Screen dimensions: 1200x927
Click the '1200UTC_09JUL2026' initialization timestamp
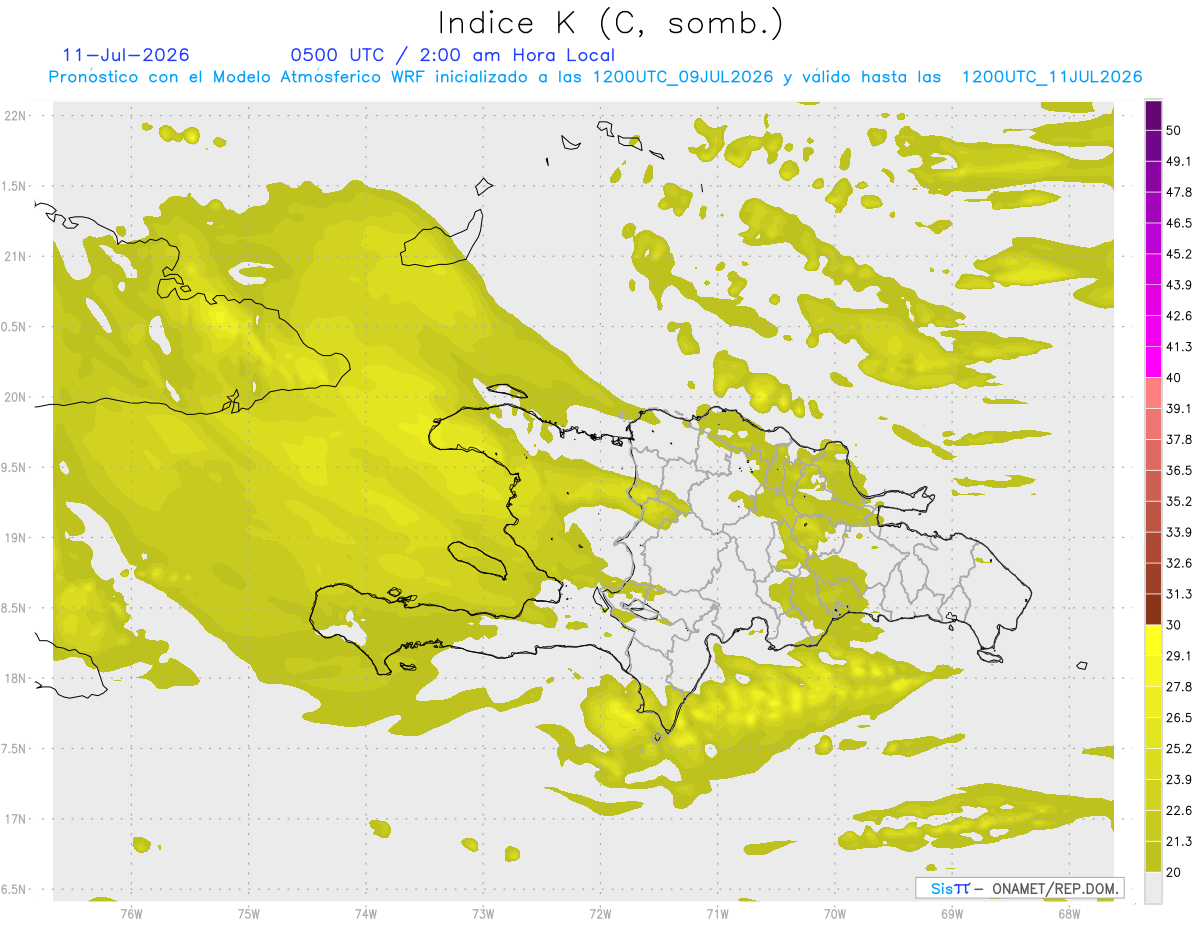(683, 77)
